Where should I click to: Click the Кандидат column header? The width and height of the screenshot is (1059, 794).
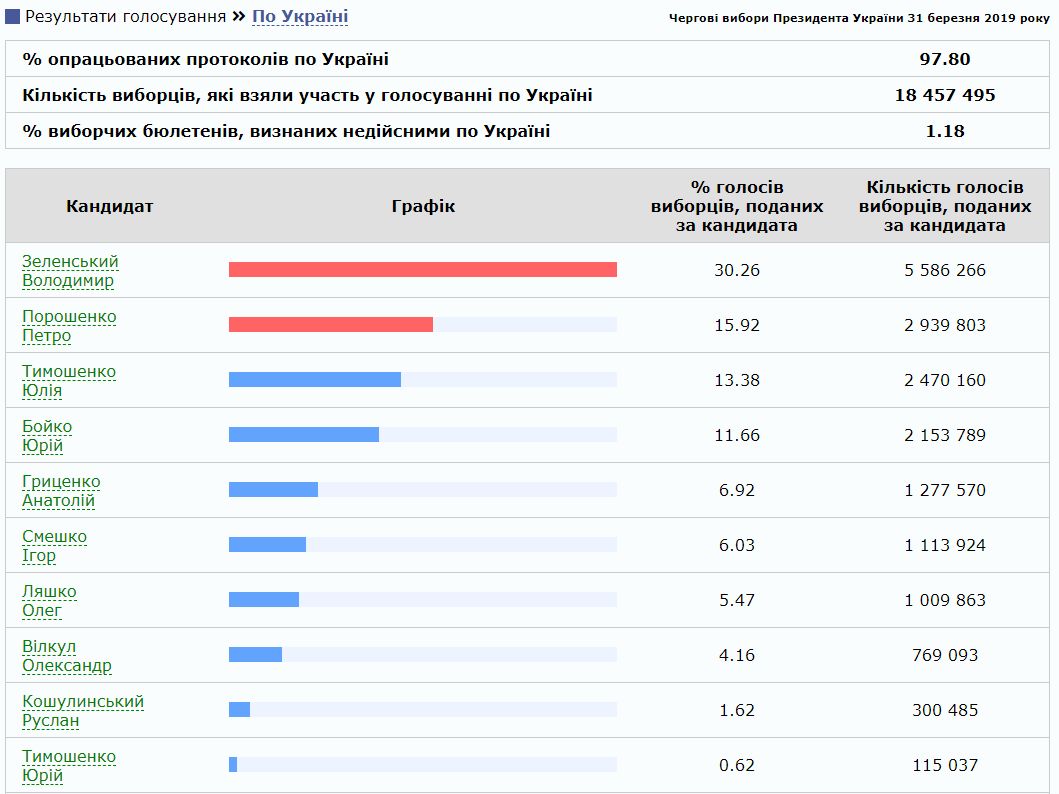110,206
